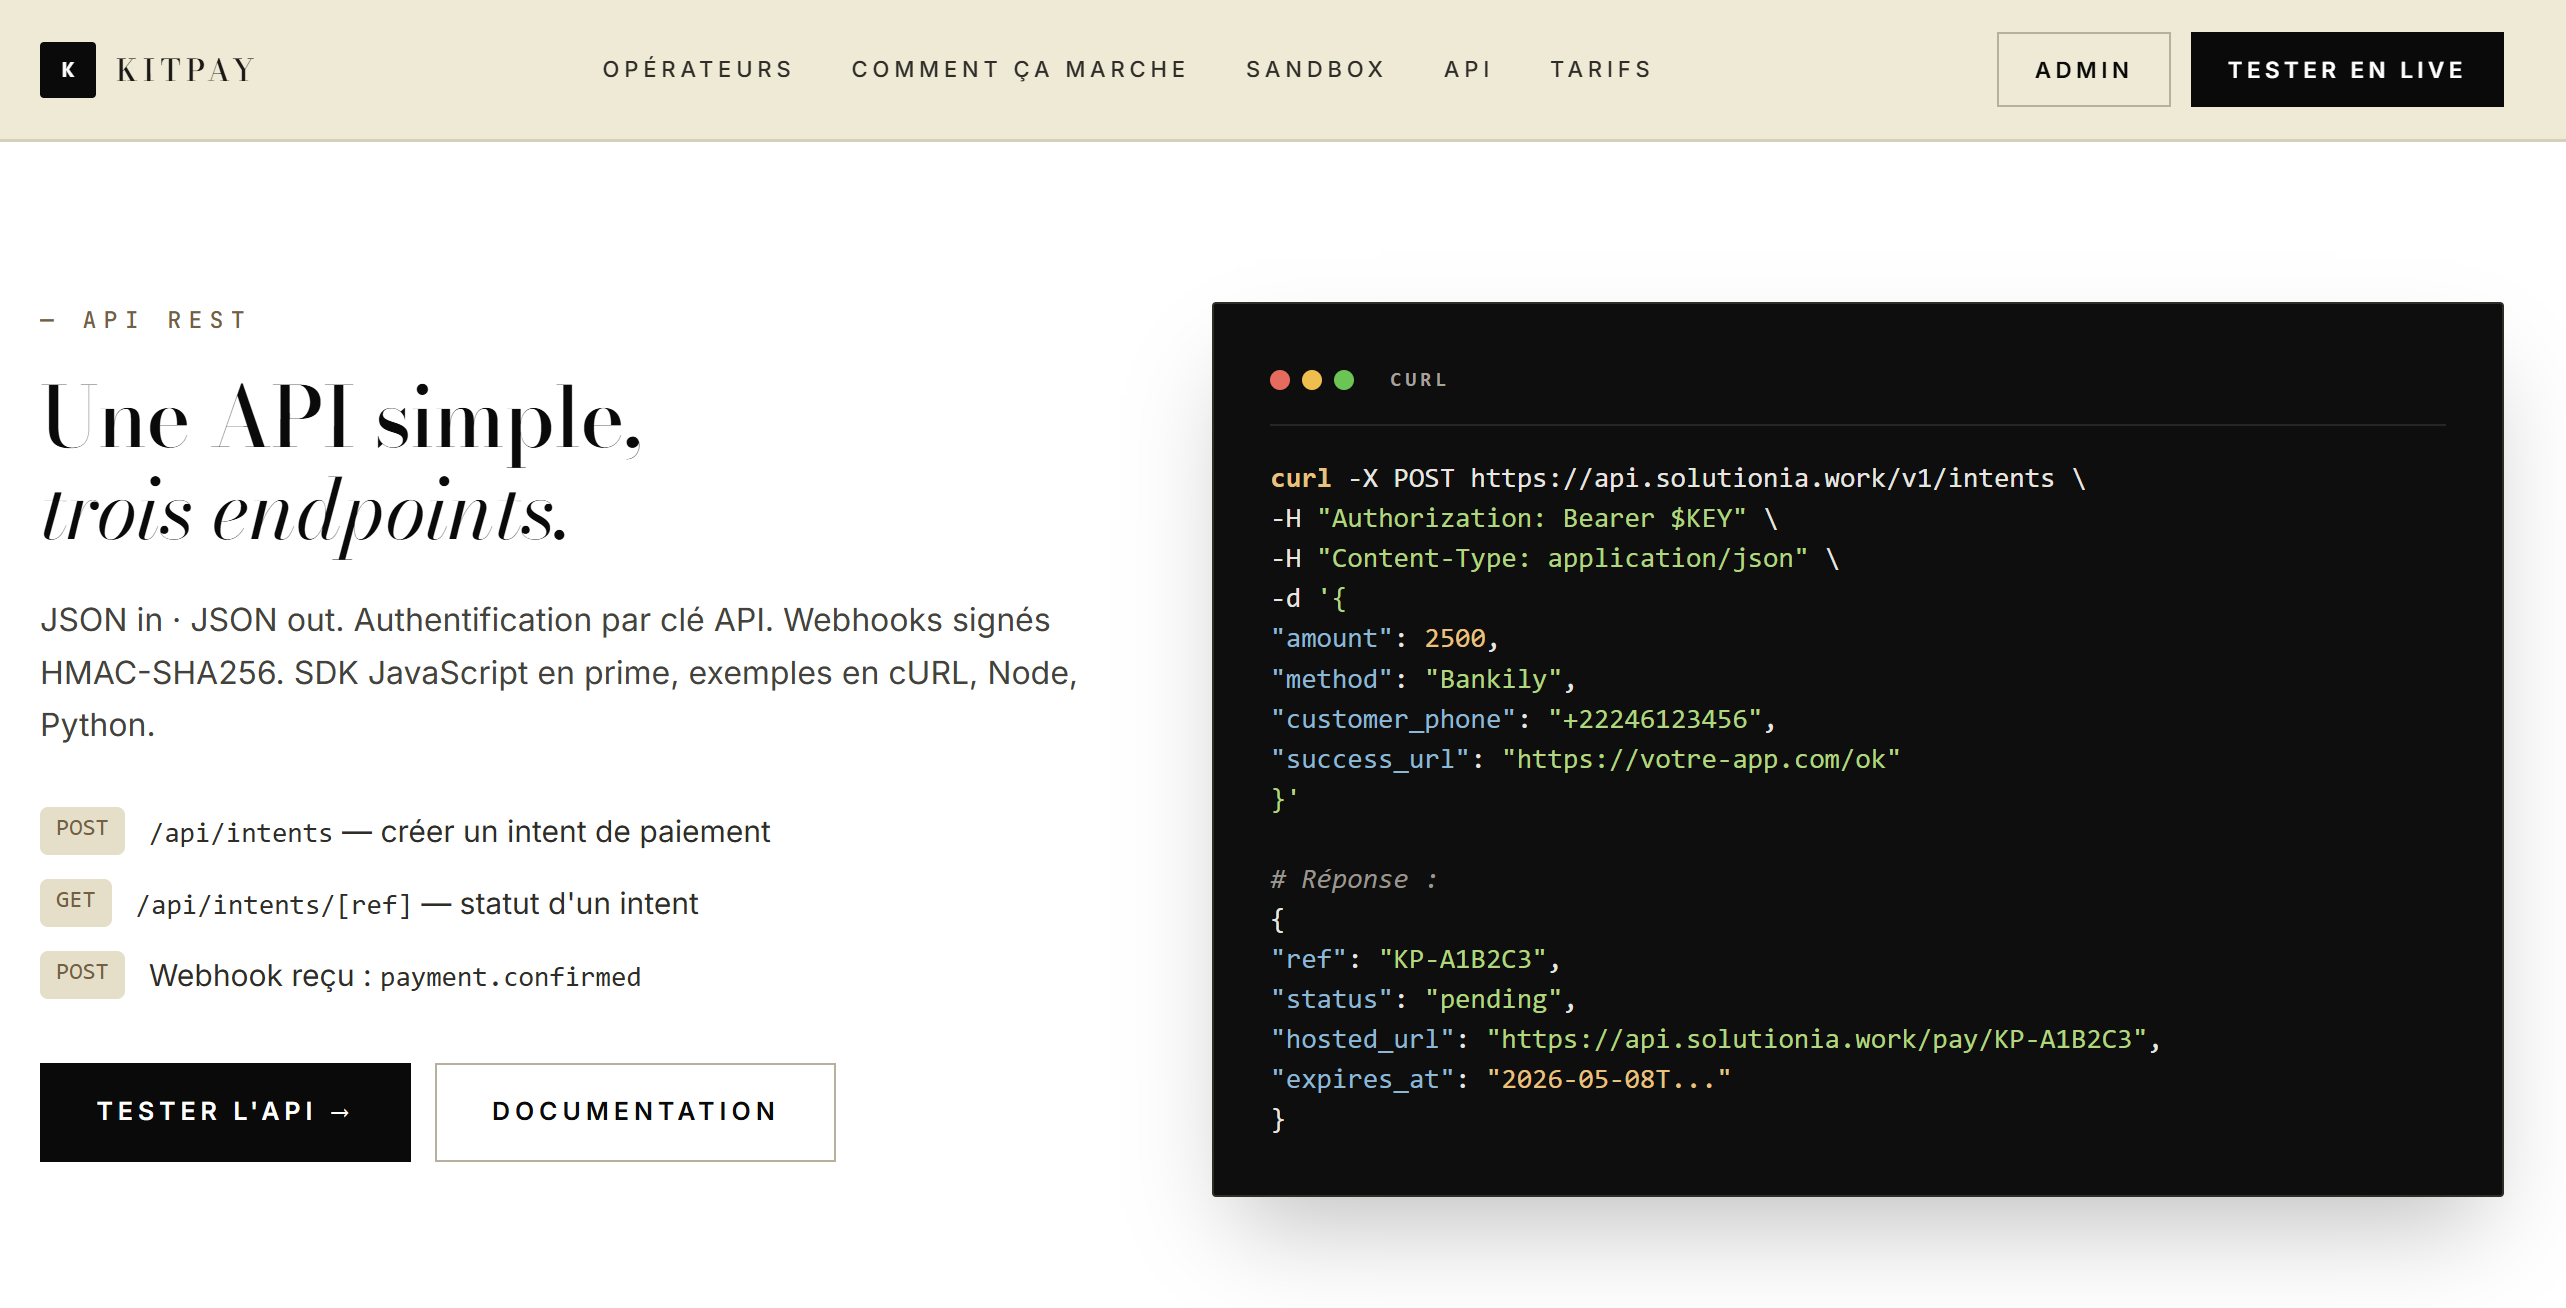The width and height of the screenshot is (2566, 1308).
Task: Click the KitPay K logo icon
Action: point(68,70)
